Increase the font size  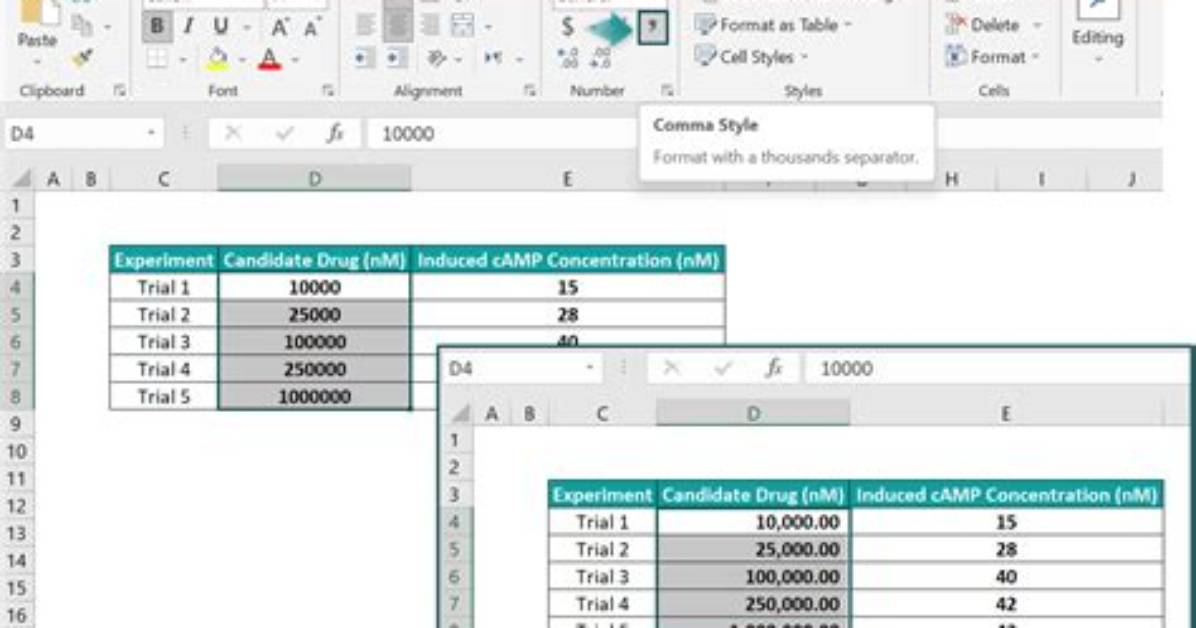click(x=280, y=27)
